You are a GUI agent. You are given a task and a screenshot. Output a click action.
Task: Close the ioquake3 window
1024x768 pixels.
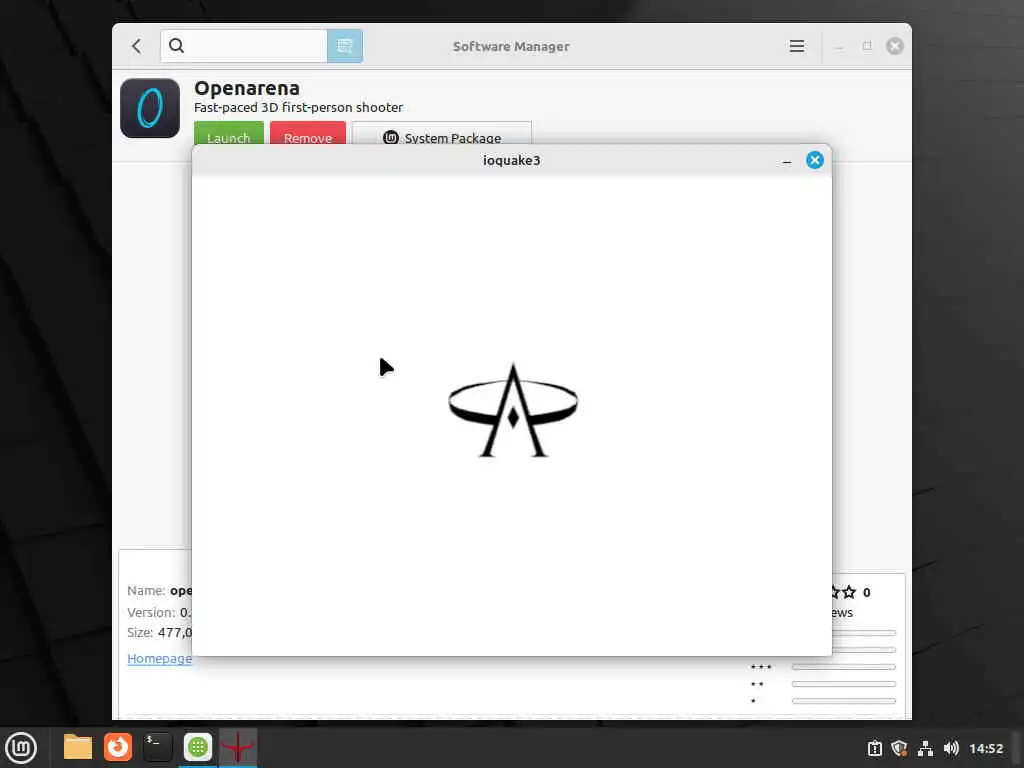(814, 160)
